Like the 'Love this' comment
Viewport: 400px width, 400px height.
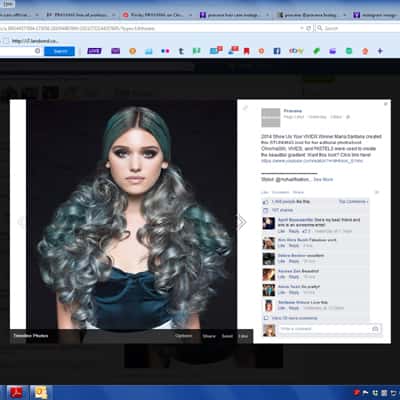coord(281,308)
